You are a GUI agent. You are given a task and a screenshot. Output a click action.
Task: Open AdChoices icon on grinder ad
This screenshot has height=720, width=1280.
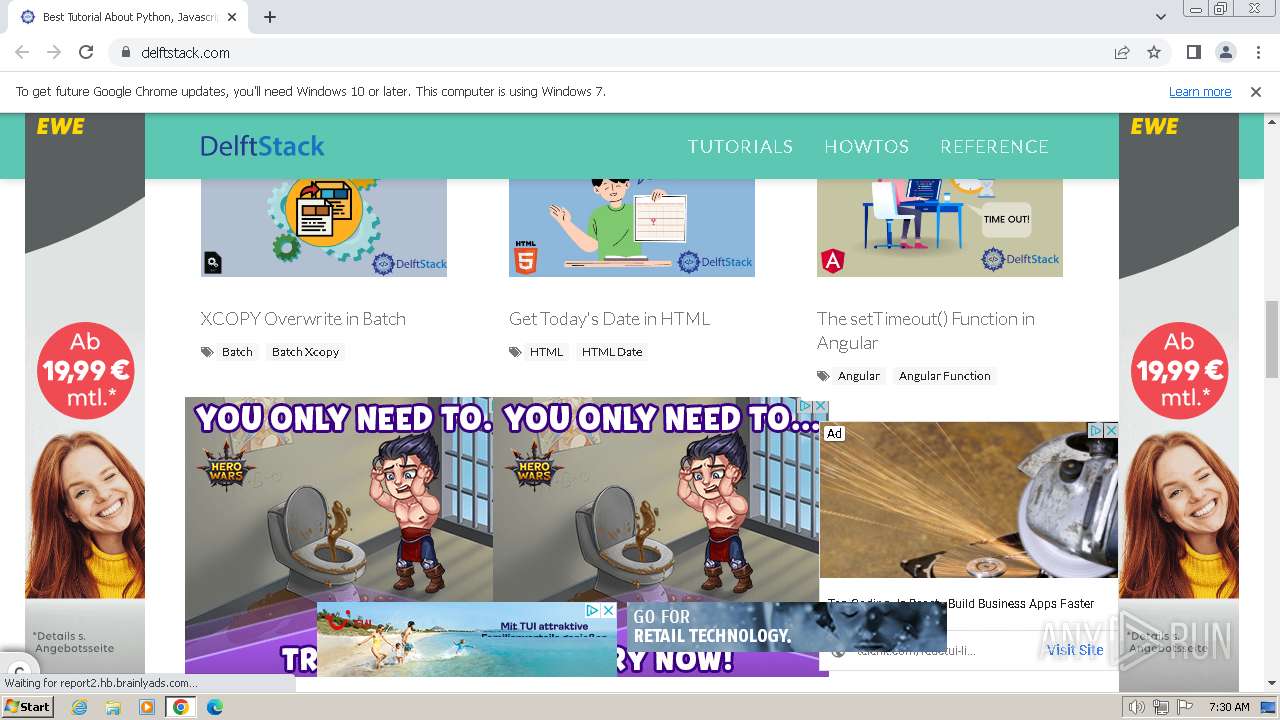pos(1095,430)
